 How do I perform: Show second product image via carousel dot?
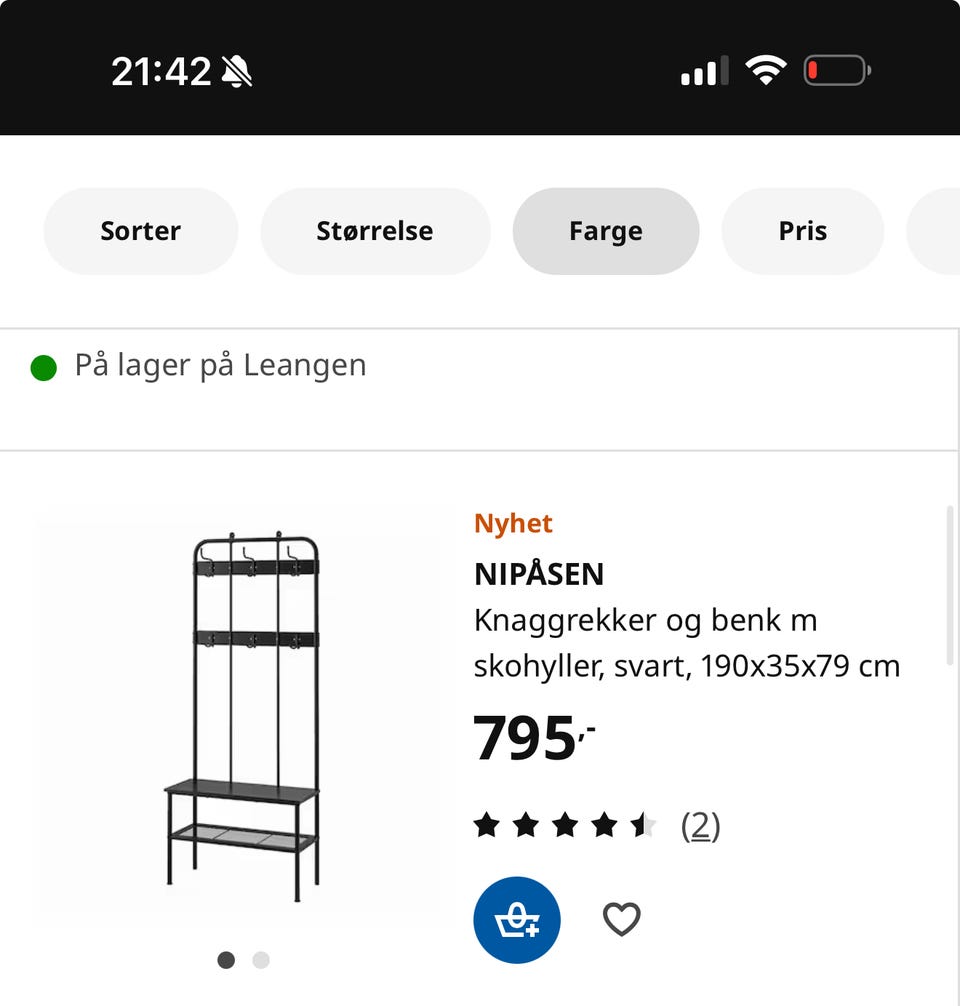coord(261,960)
